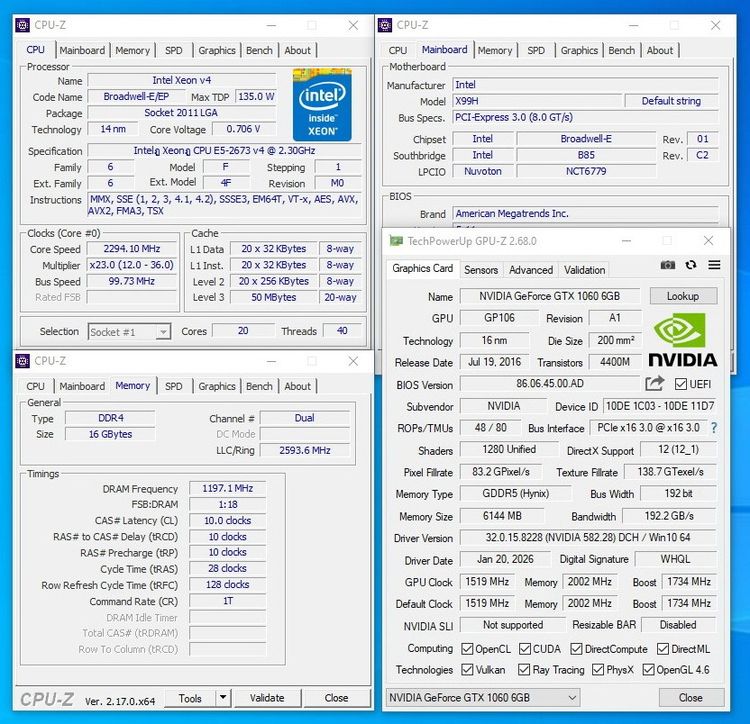
Task: Click the Validate button in CPU-Z
Action: point(267,698)
